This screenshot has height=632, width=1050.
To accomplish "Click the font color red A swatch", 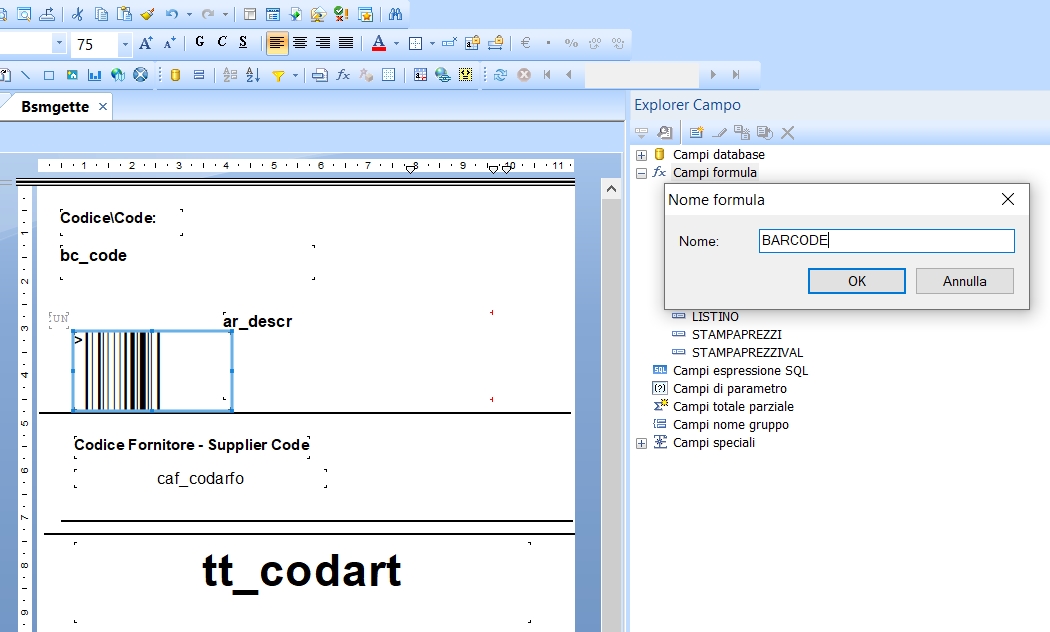I will (x=378, y=43).
